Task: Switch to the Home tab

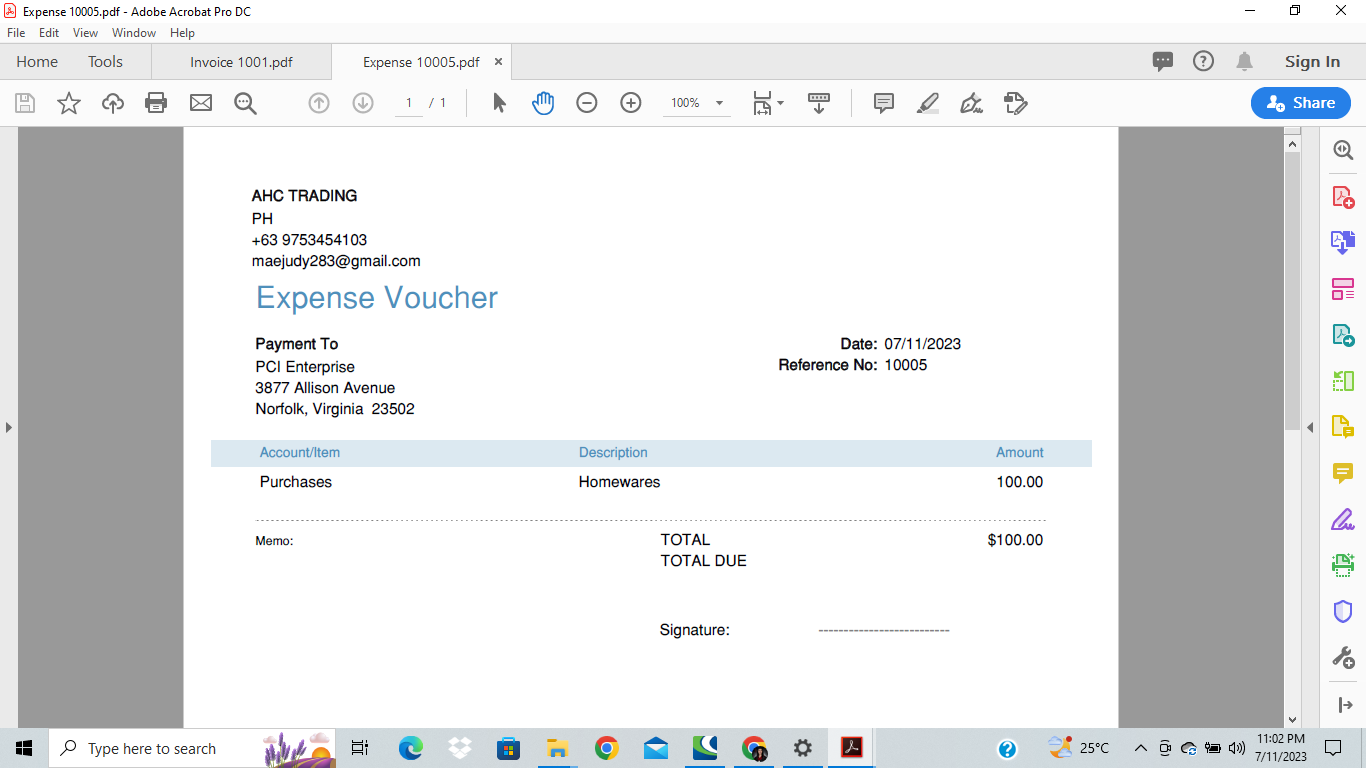Action: pyautogui.click(x=37, y=62)
